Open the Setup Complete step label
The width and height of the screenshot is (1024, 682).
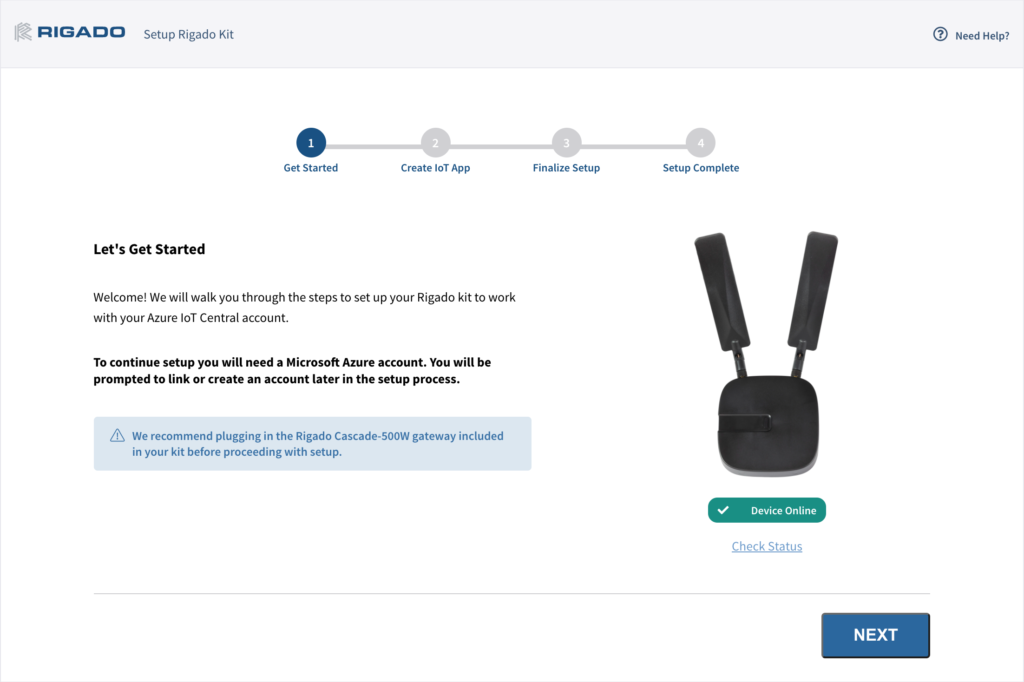(x=701, y=168)
